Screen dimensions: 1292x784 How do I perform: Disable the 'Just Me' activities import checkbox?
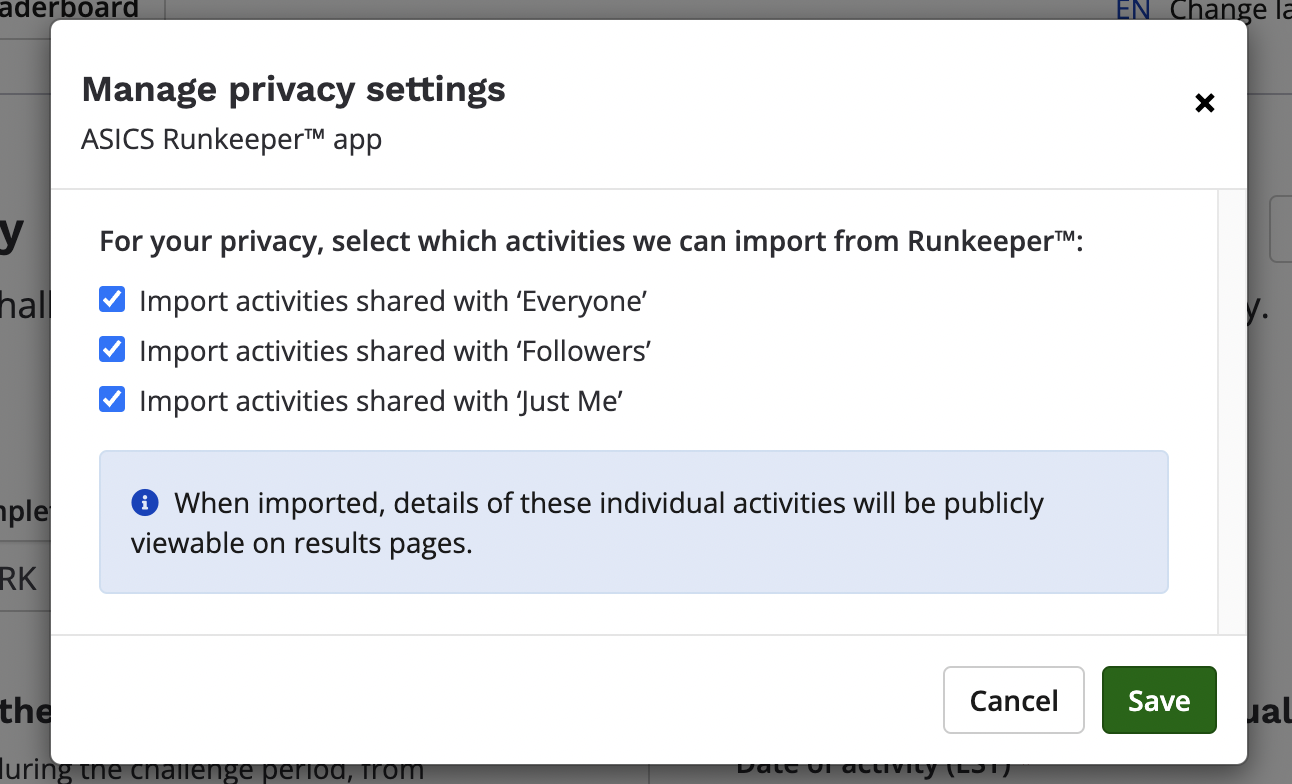112,399
